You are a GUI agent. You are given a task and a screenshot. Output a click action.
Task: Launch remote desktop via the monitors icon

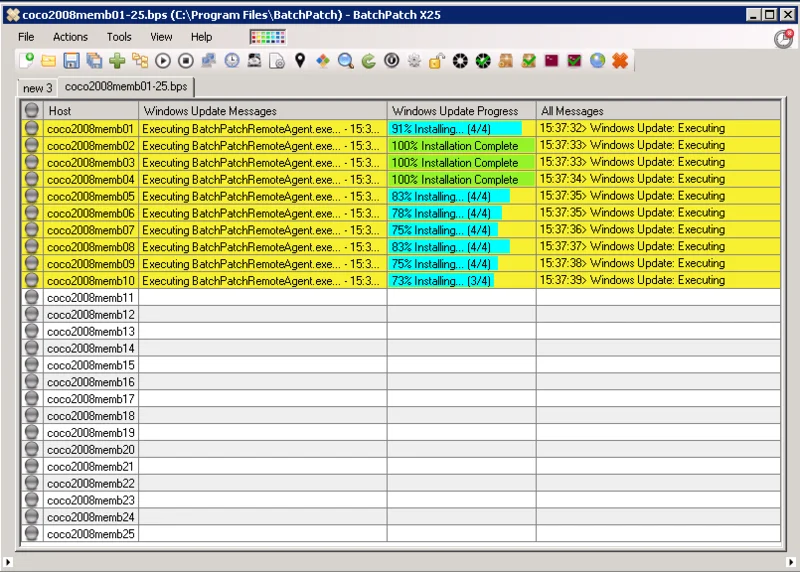pos(208,61)
